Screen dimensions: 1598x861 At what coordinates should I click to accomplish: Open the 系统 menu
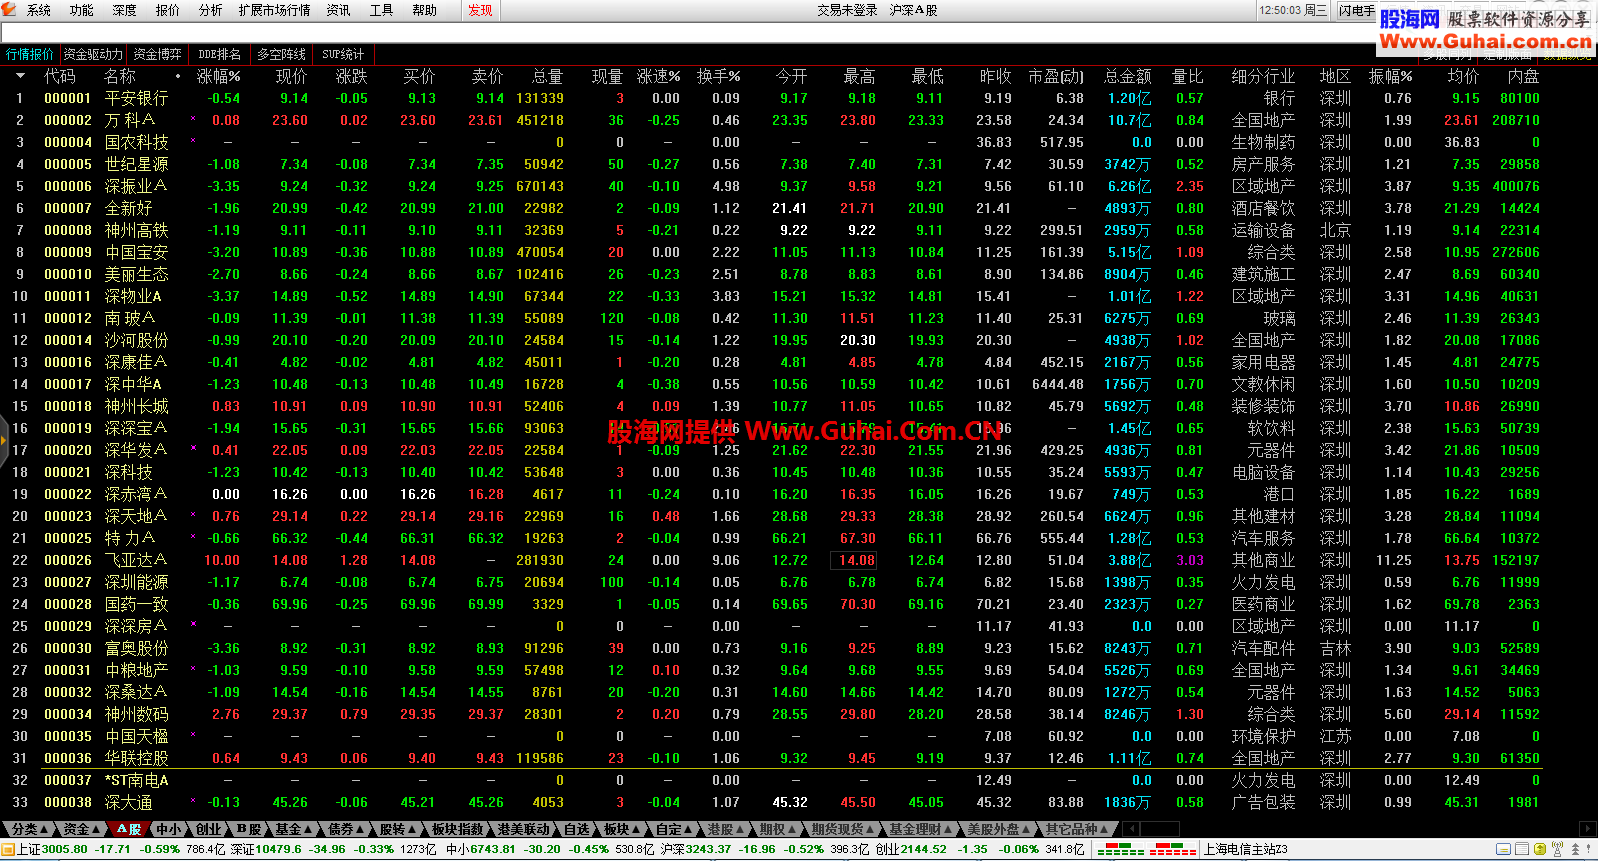[x=39, y=10]
